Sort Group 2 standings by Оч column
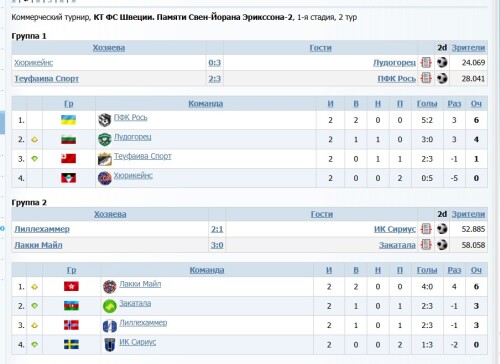 click(x=476, y=270)
